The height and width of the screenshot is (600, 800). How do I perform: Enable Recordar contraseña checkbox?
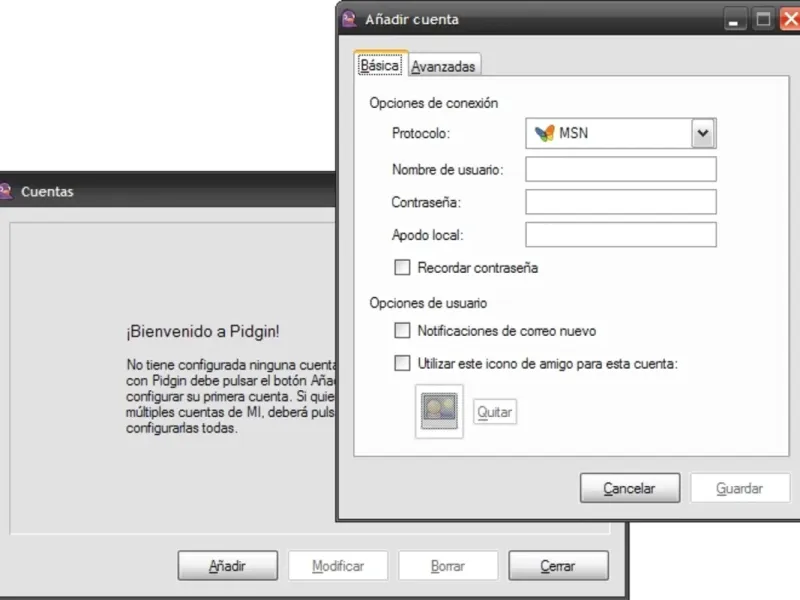tap(402, 267)
